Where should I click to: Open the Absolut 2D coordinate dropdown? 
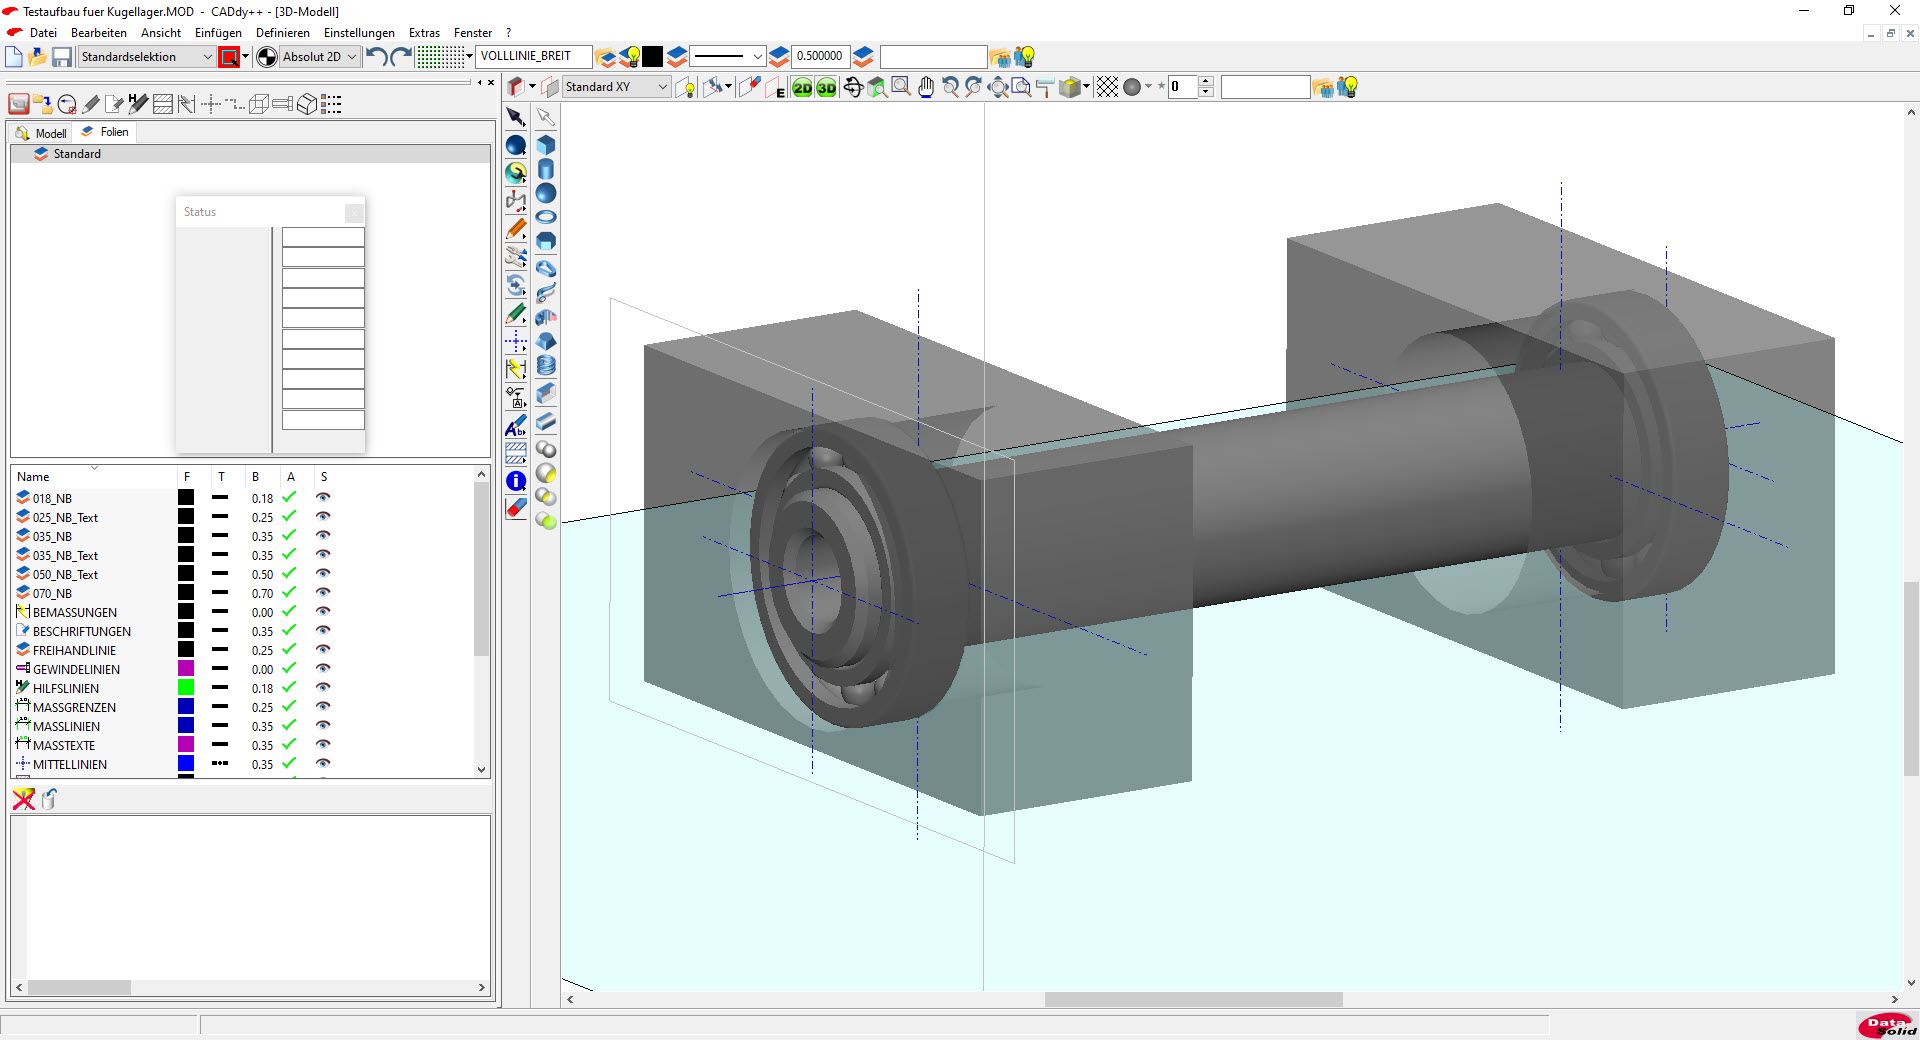[351, 57]
